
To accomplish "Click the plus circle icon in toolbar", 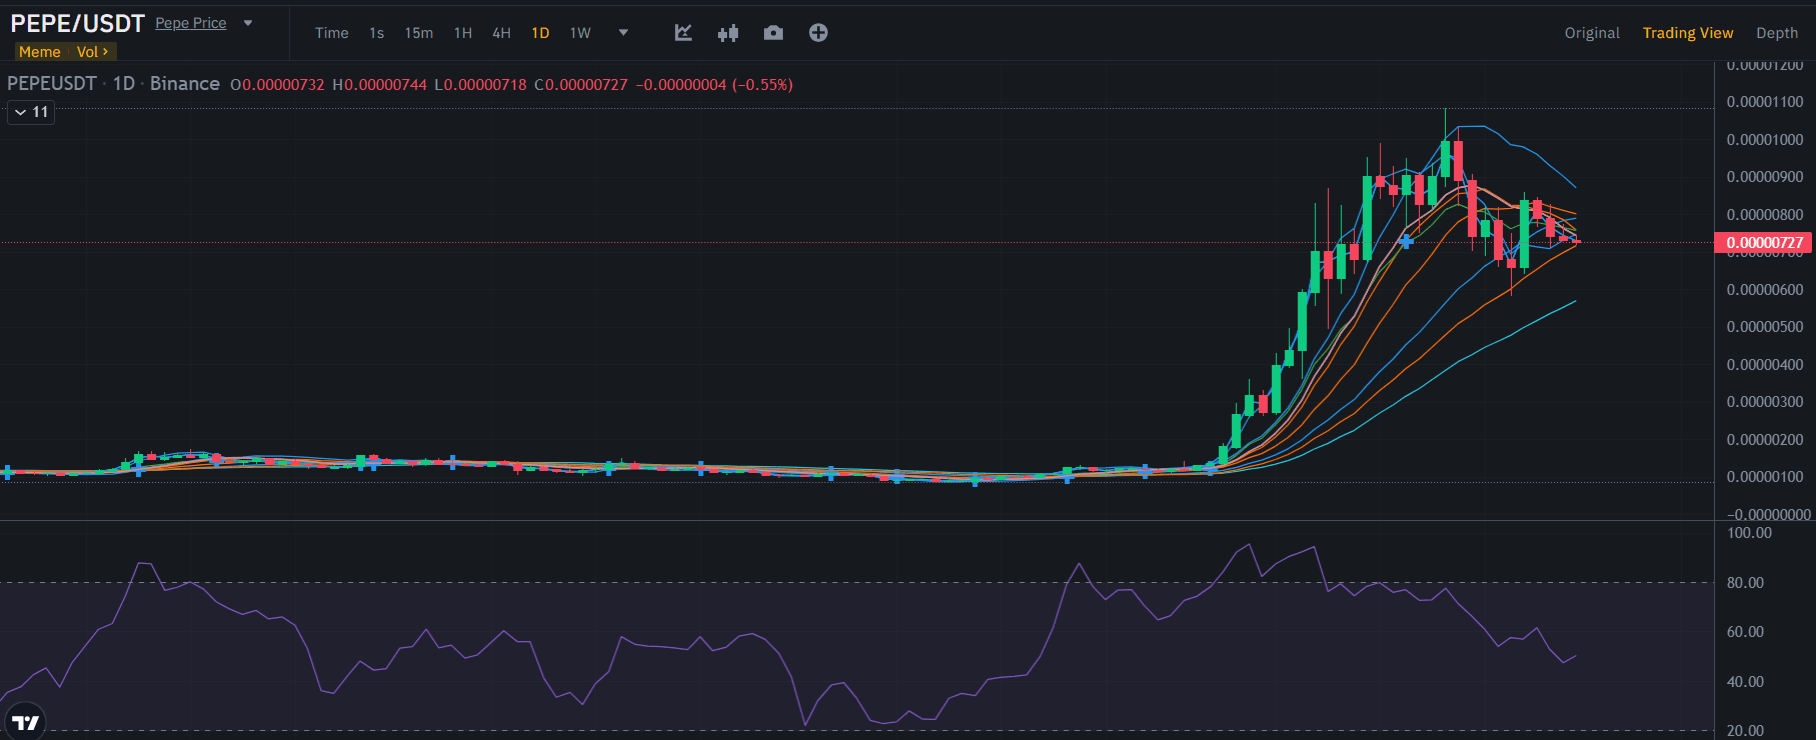I will click(818, 33).
